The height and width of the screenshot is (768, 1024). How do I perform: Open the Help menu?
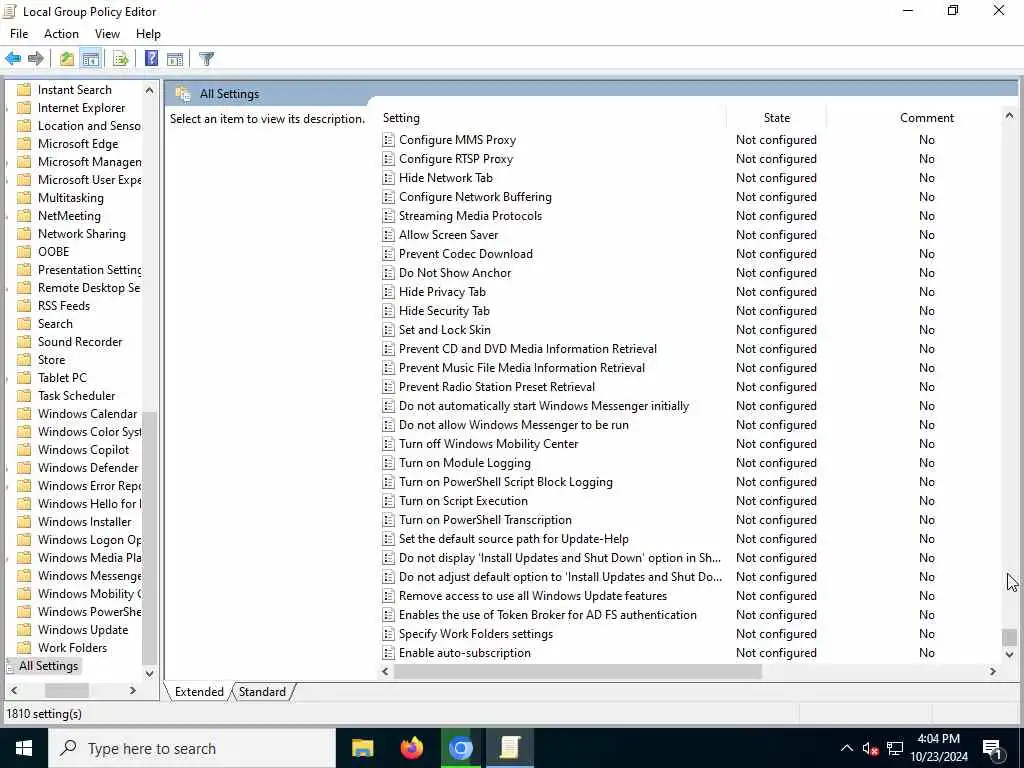(x=148, y=34)
